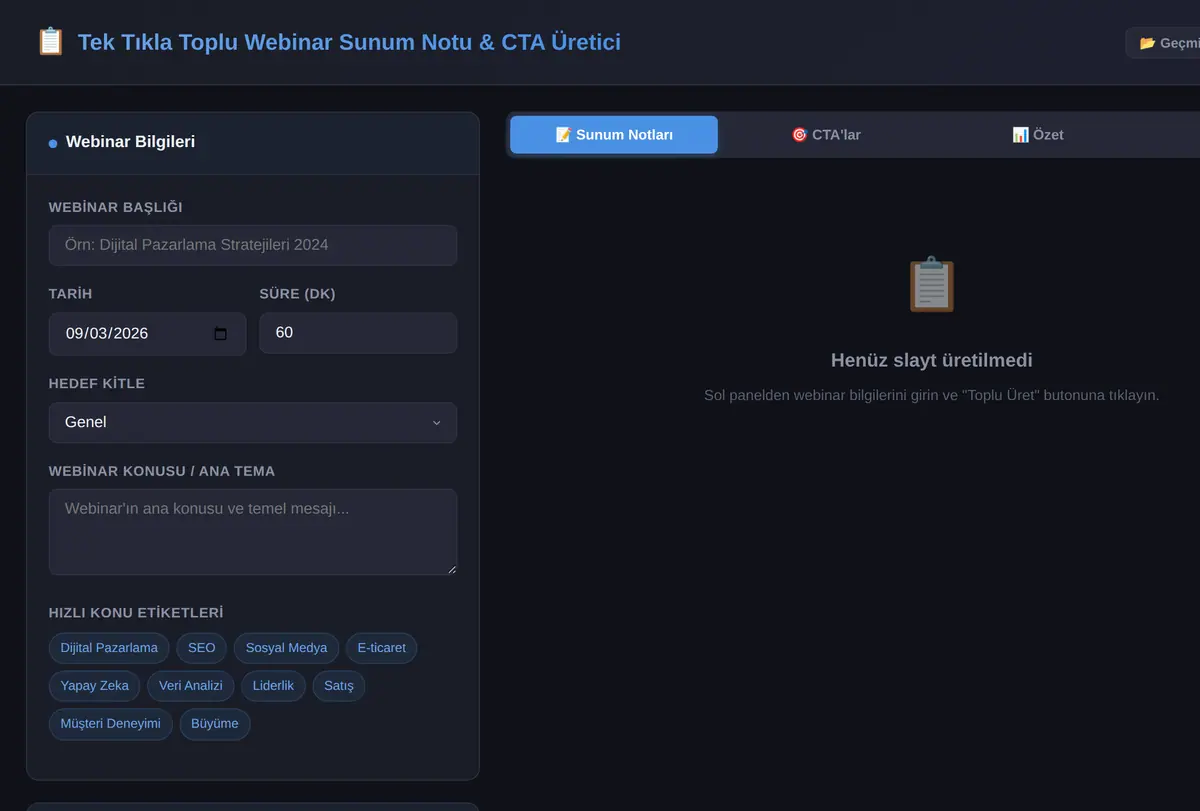Focus the Webinar Konusu / Ana Tema textarea
1200x811 pixels.
coord(253,532)
